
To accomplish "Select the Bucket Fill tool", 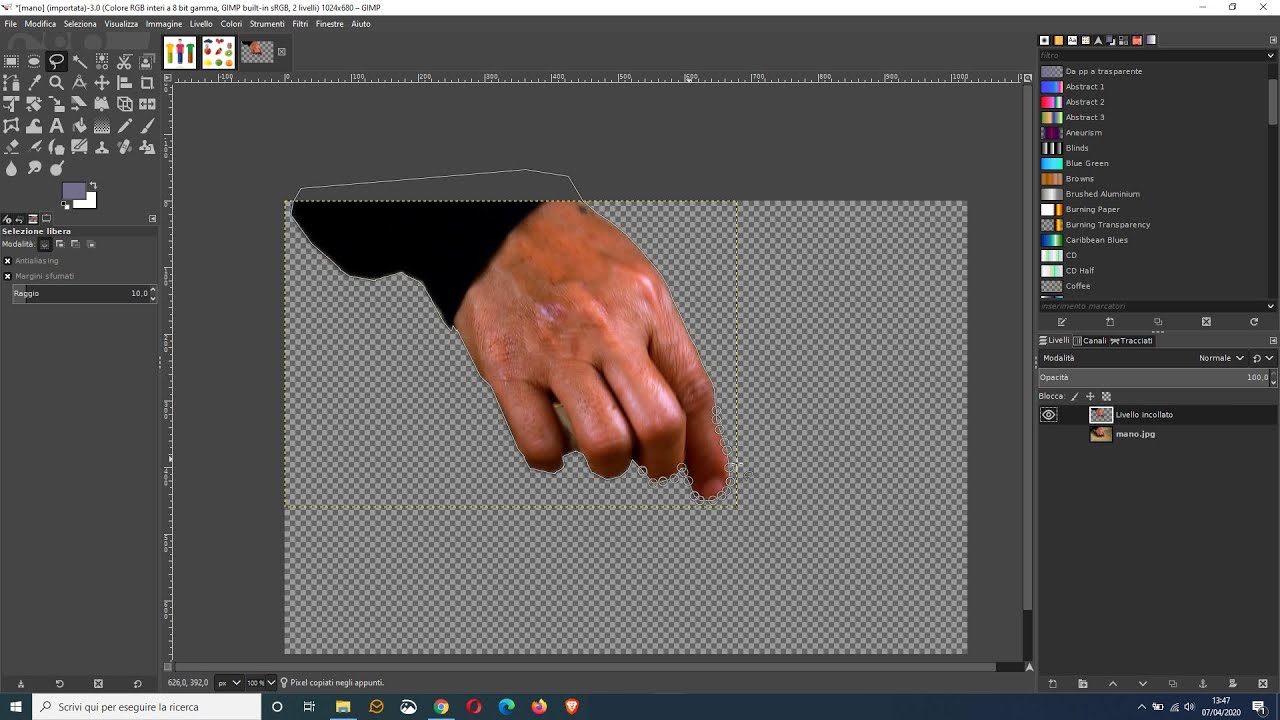I will click(x=79, y=126).
